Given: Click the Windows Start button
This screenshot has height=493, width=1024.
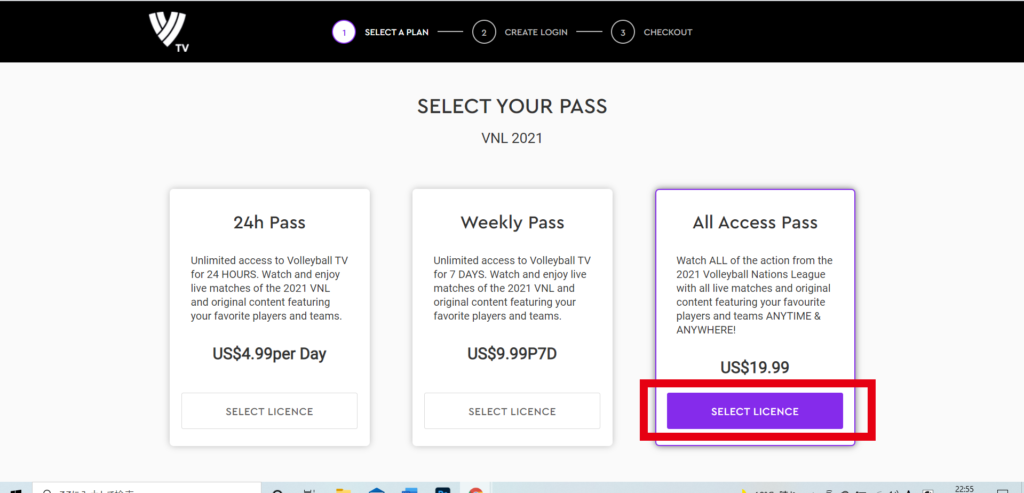Looking at the screenshot, I should tap(17, 490).
